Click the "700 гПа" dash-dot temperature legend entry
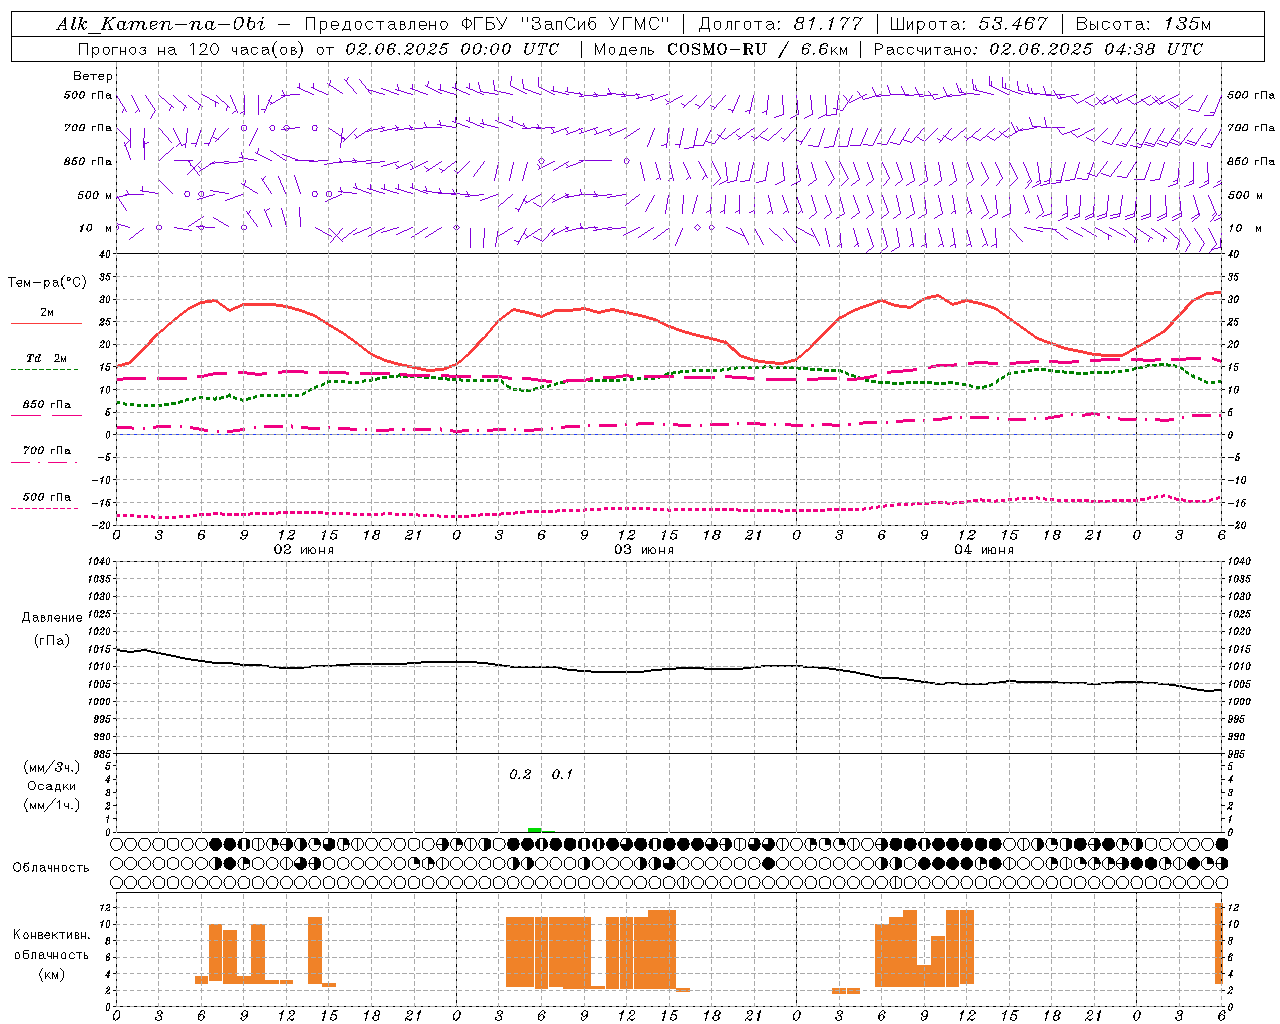Image resolution: width=1280 pixels, height=1024 pixels. 47,451
